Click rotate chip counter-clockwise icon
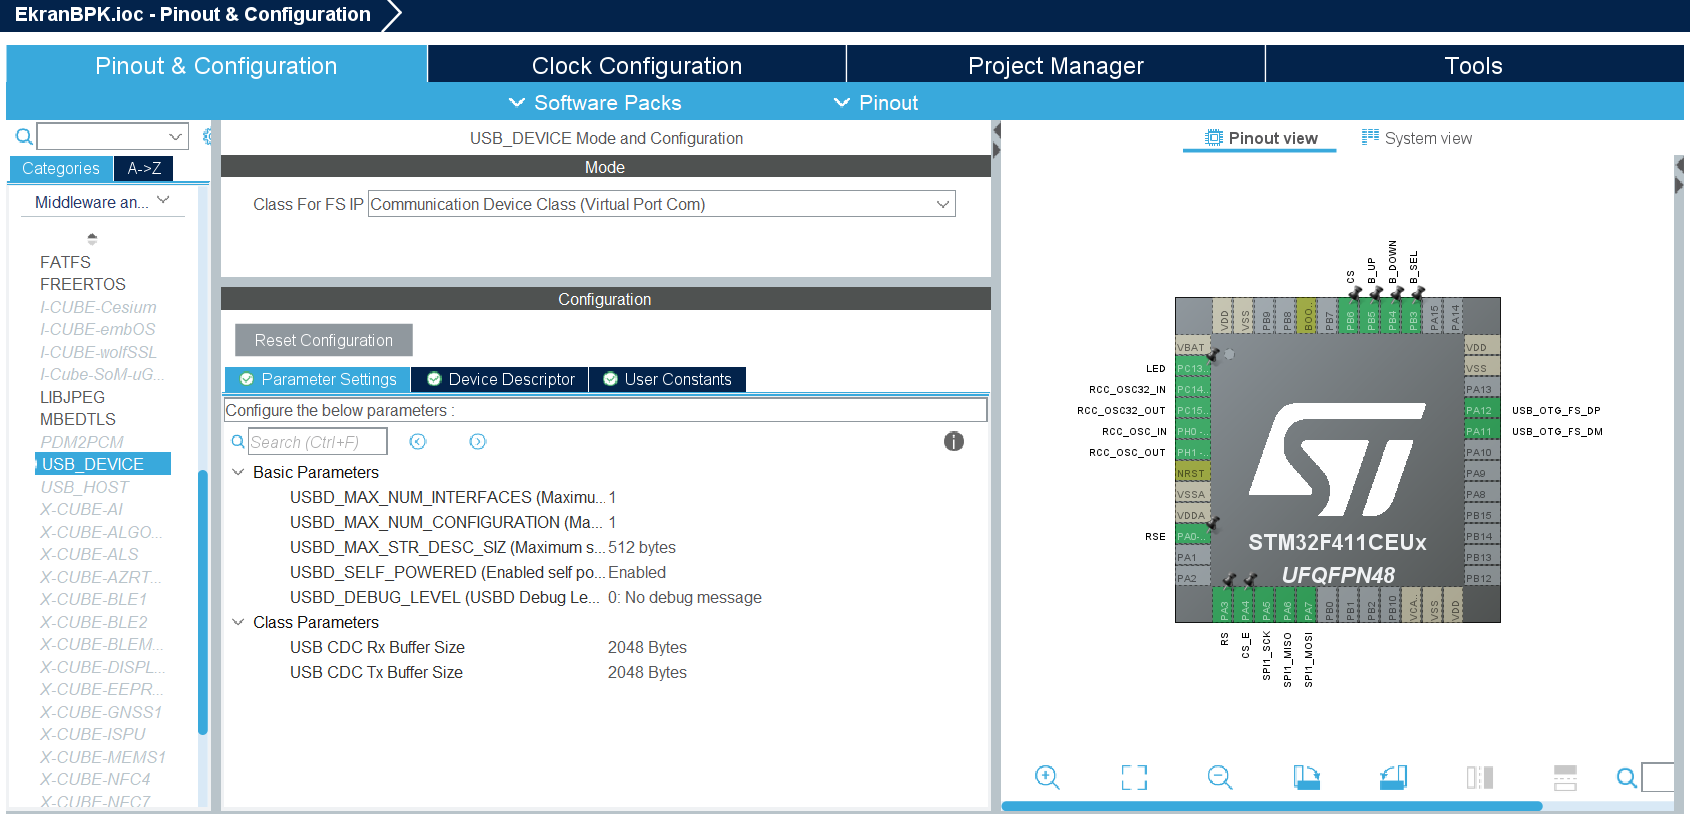The width and height of the screenshot is (1690, 826). coord(1394,777)
